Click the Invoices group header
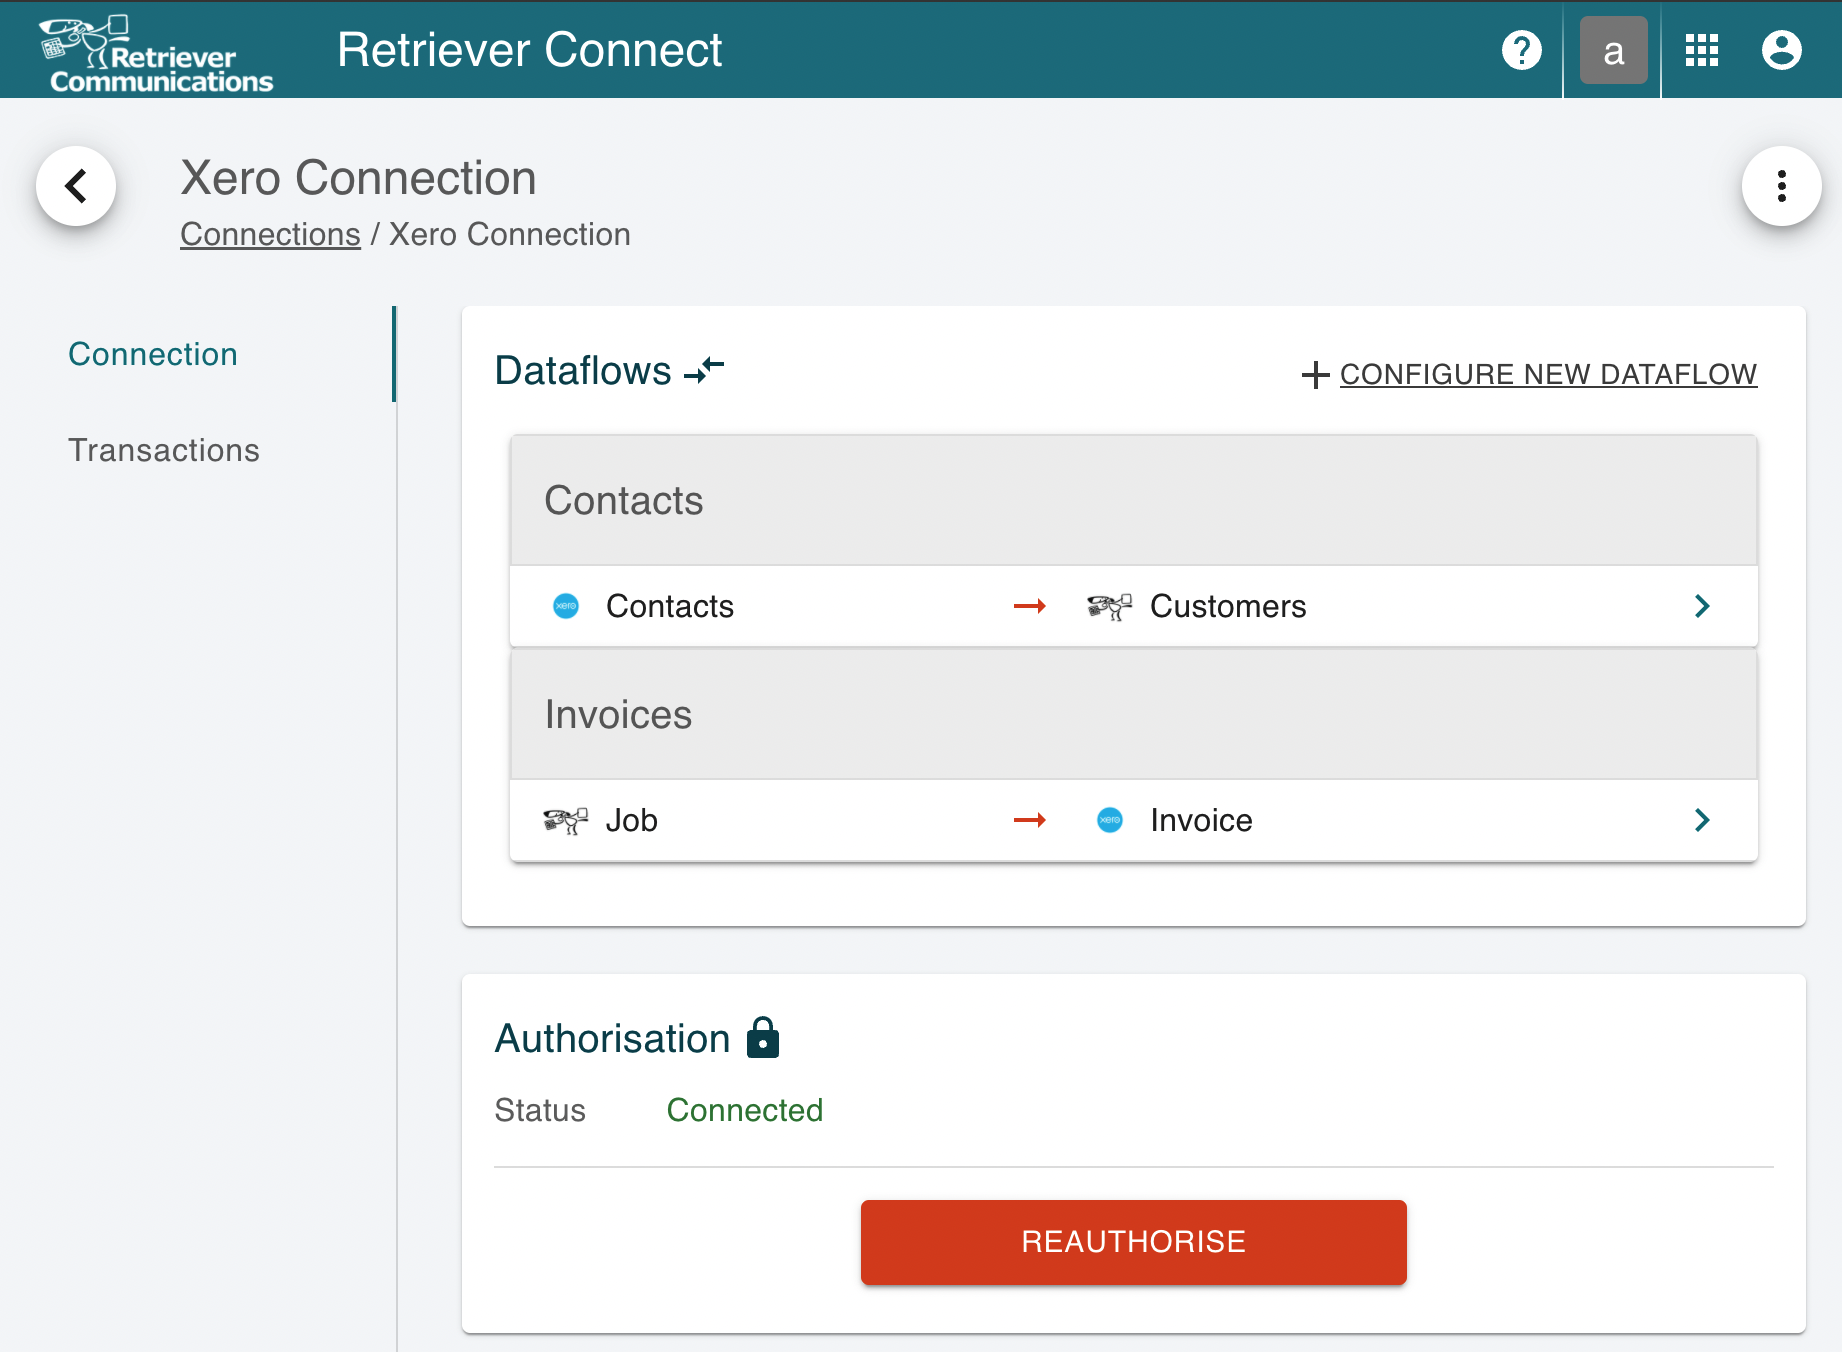This screenshot has width=1842, height=1352. pyautogui.click(x=1134, y=714)
